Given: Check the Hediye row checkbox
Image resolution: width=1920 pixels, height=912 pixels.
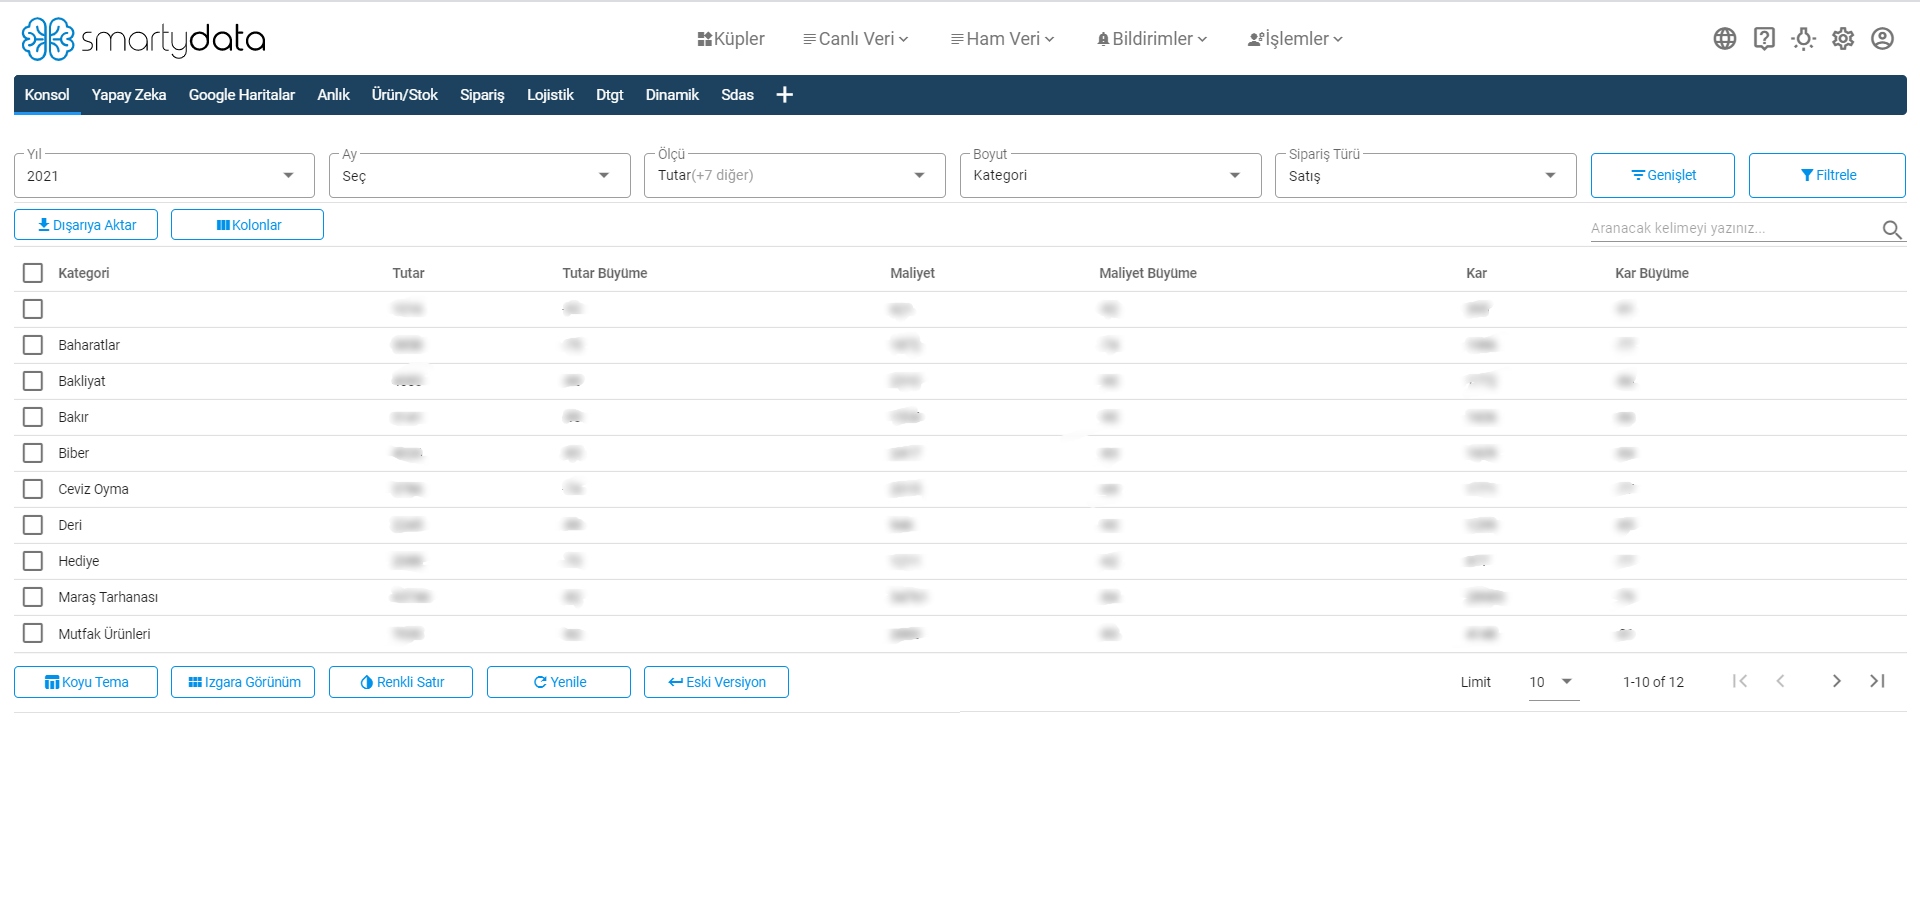Looking at the screenshot, I should click(33, 561).
